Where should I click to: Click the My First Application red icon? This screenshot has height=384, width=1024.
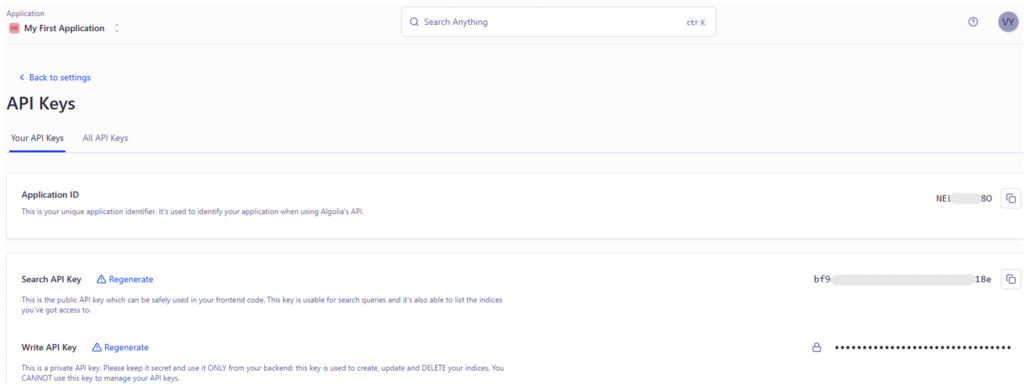(x=14, y=28)
